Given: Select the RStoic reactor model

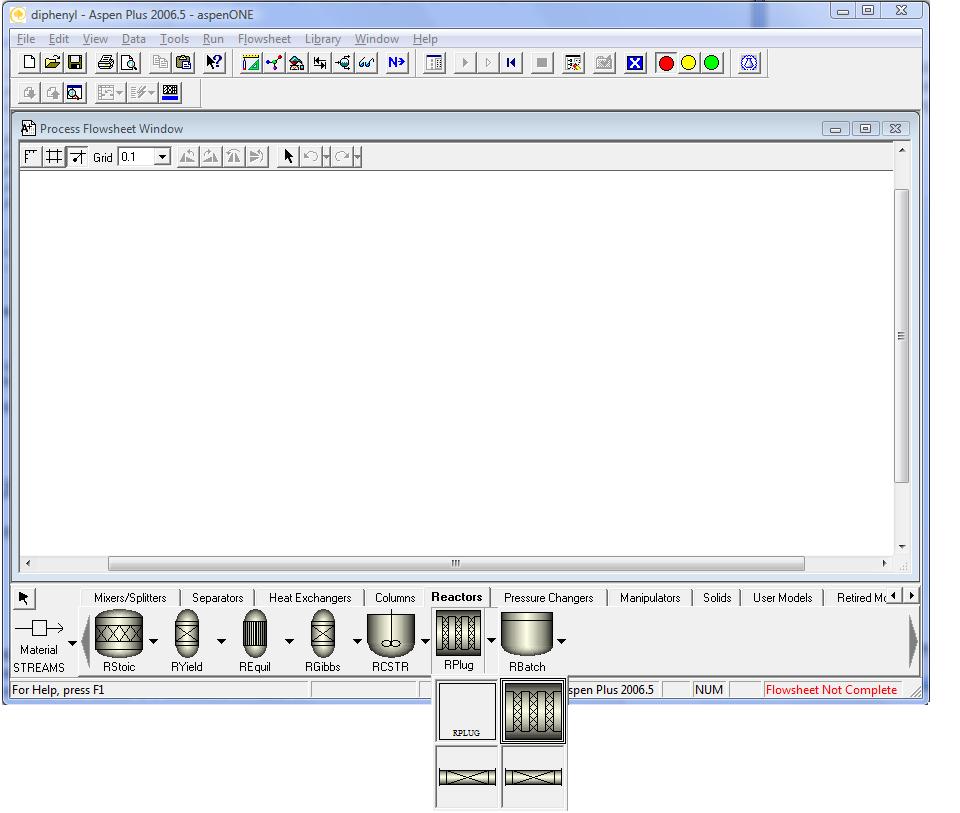Looking at the screenshot, I should pos(119,641).
